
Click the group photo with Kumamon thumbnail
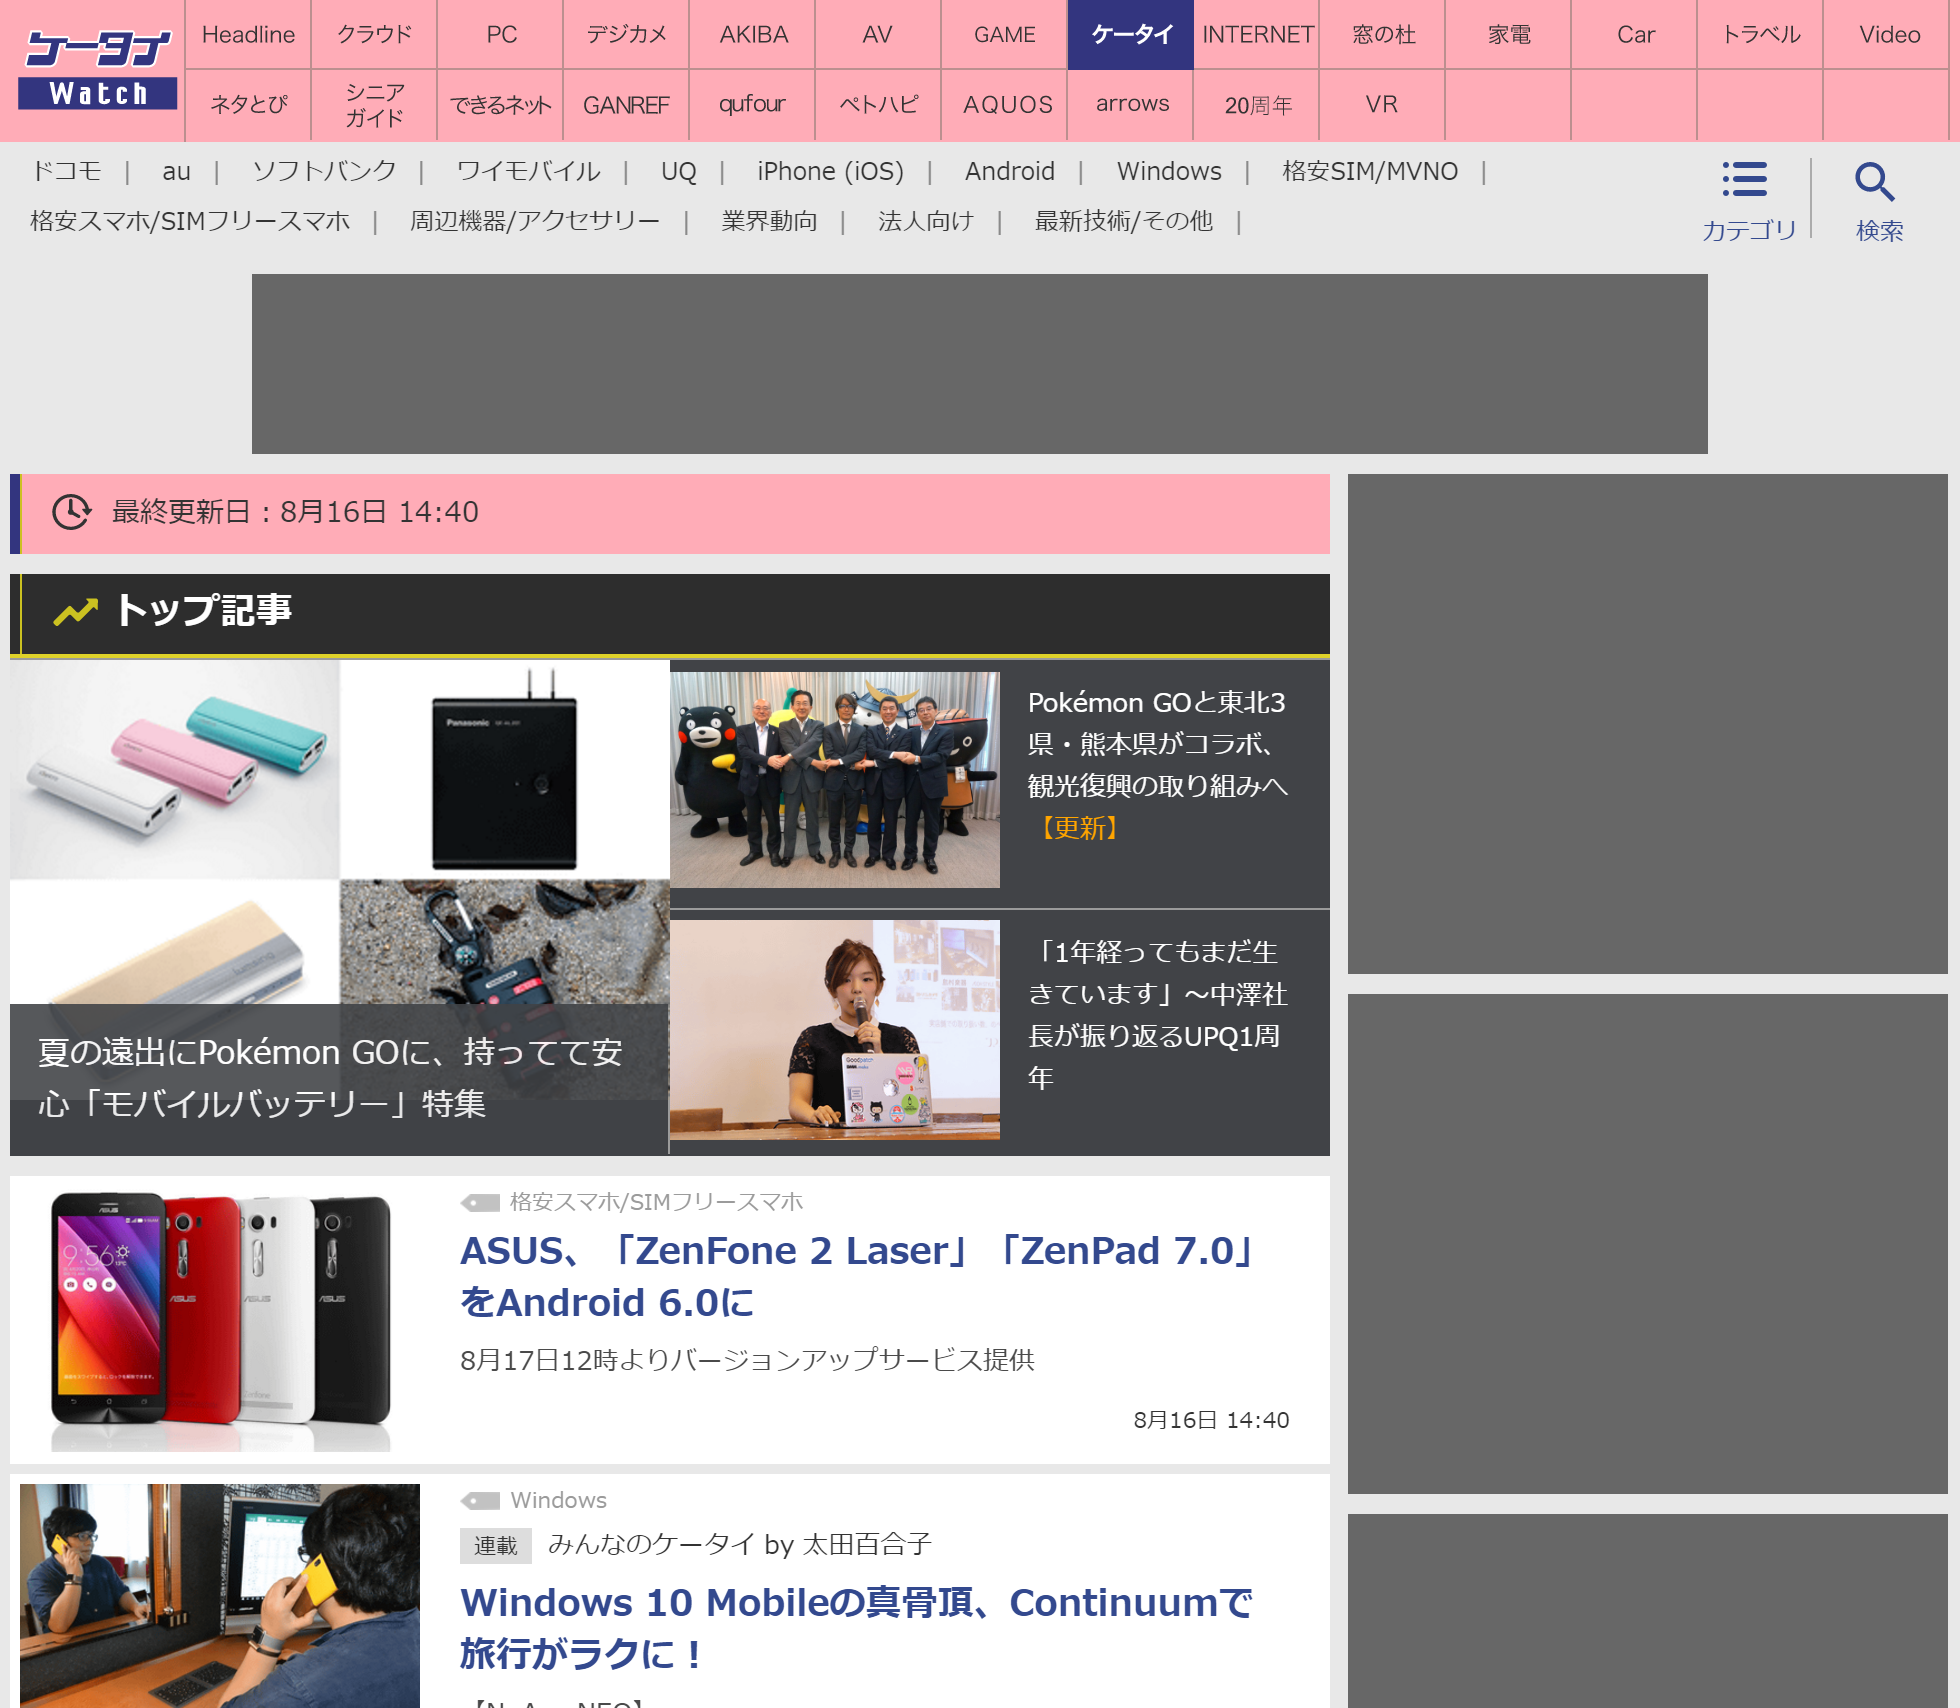[835, 780]
